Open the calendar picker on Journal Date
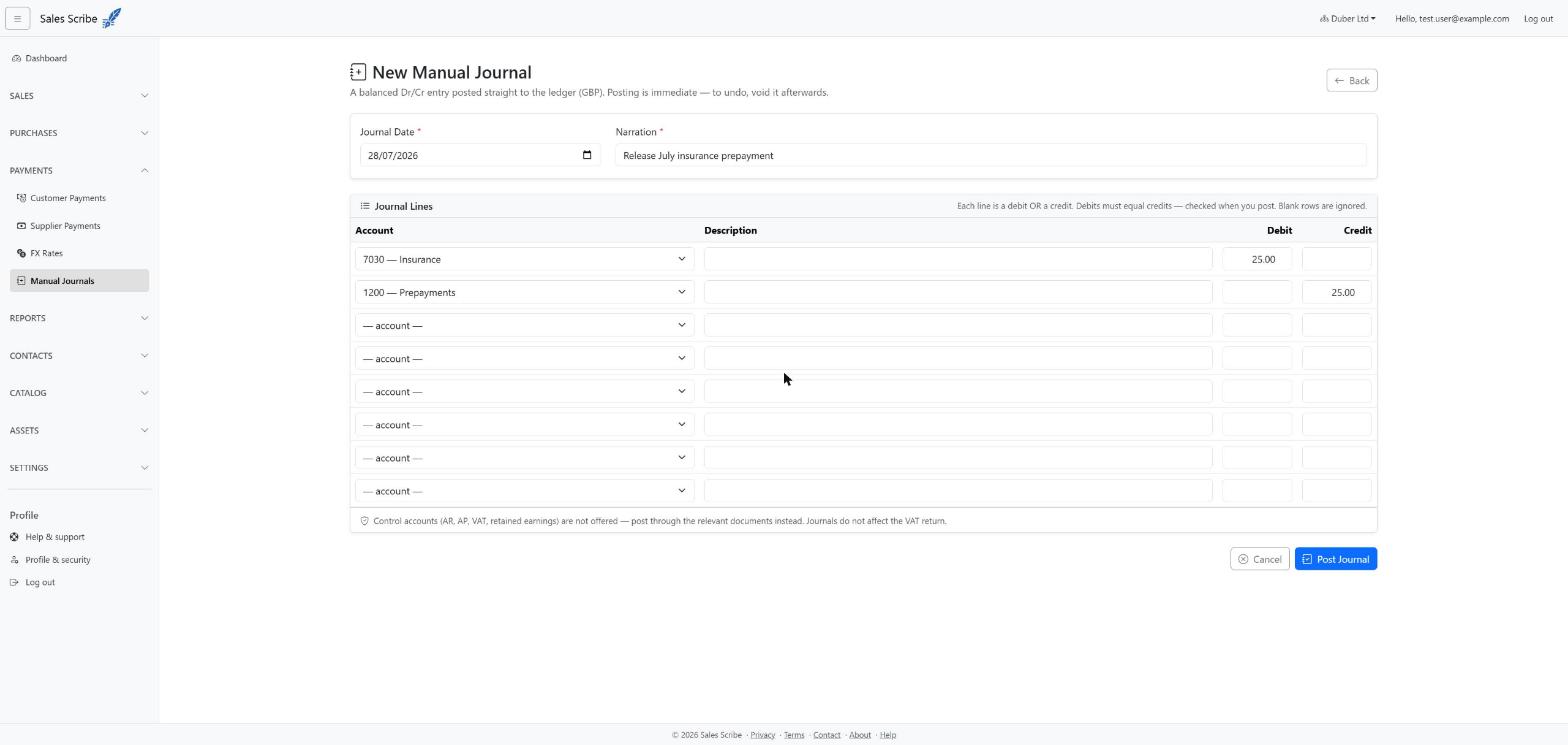This screenshot has height=745, width=1568. 587,155
